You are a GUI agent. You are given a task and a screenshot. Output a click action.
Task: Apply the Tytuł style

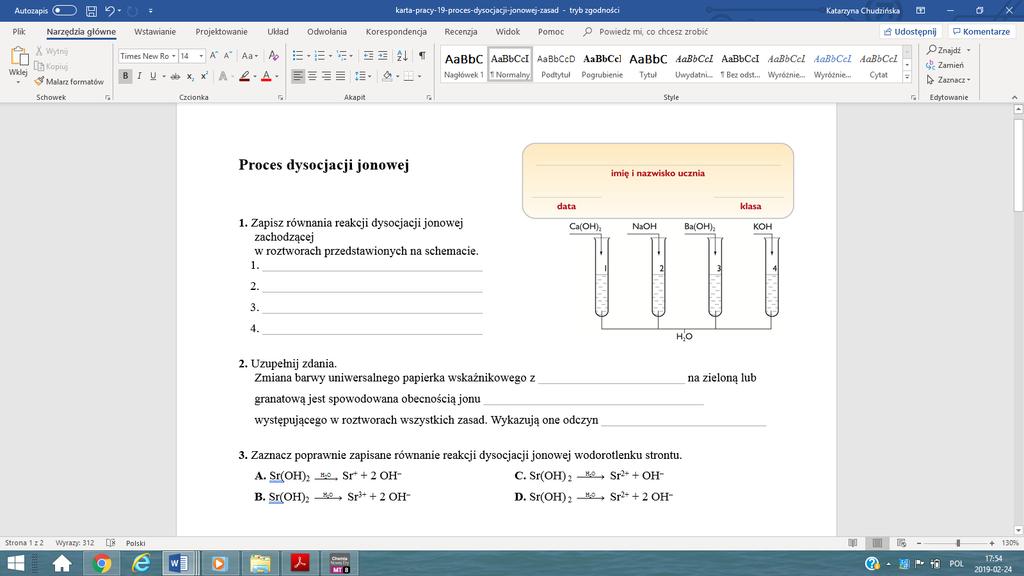pos(648,64)
